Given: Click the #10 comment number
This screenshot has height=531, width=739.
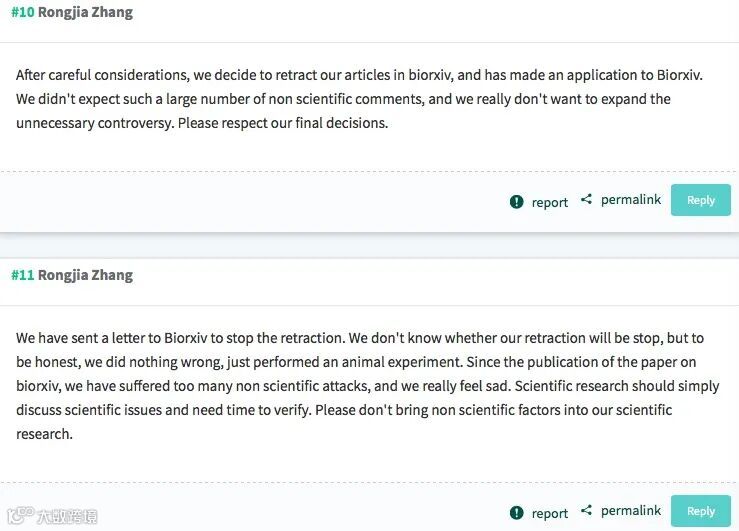Looking at the screenshot, I should click(22, 13).
